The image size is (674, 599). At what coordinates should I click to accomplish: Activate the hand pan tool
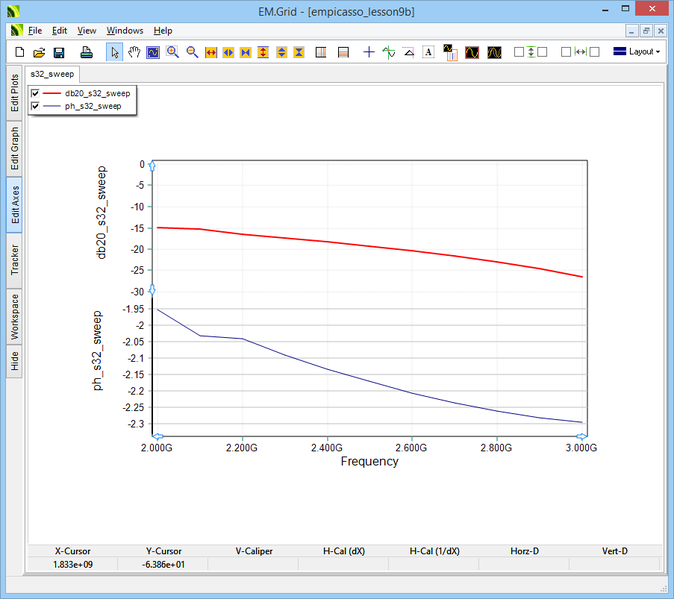tap(133, 51)
